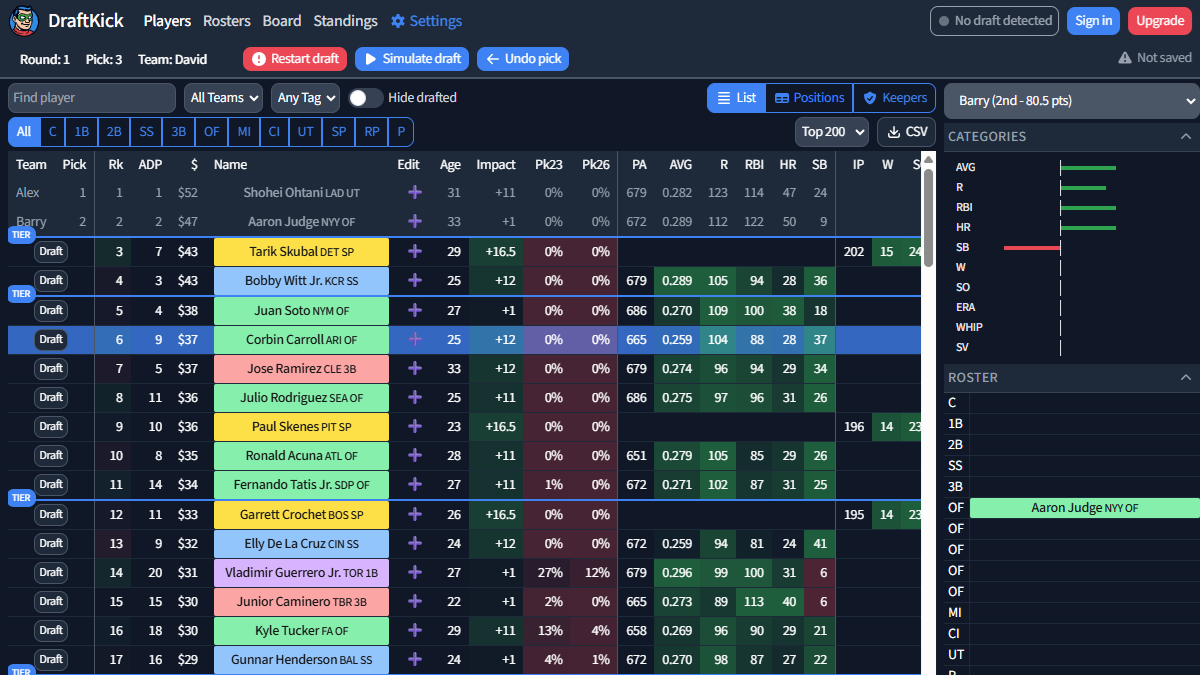Viewport: 1200px width, 675px height.
Task: Sort table by HR column header
Action: [787, 165]
